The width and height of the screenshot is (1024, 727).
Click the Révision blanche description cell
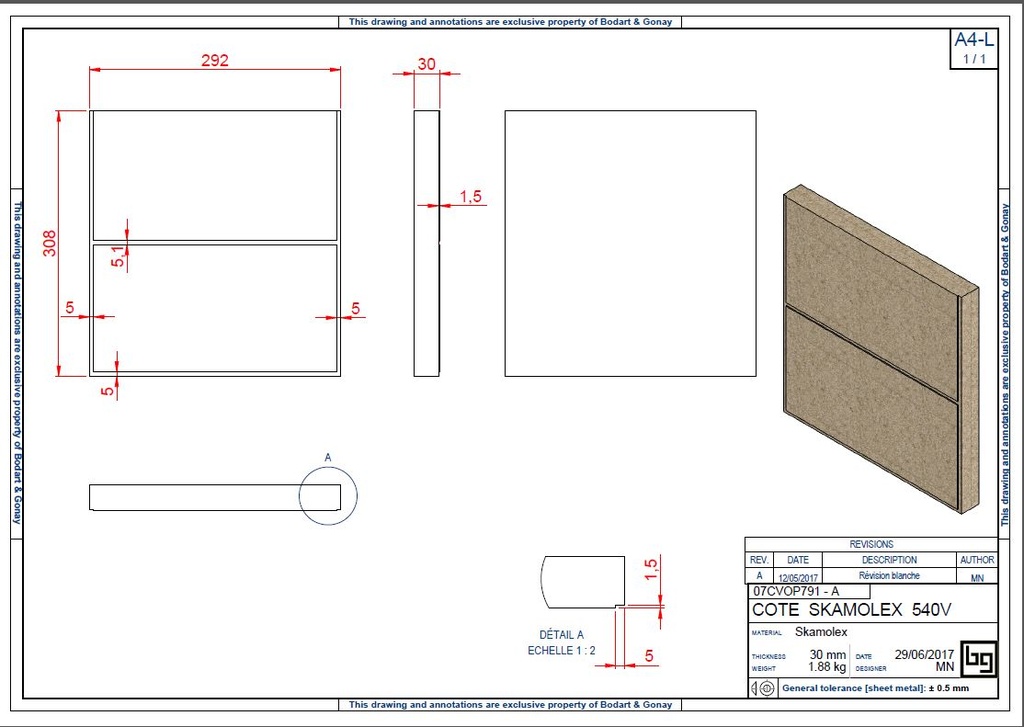pos(889,576)
